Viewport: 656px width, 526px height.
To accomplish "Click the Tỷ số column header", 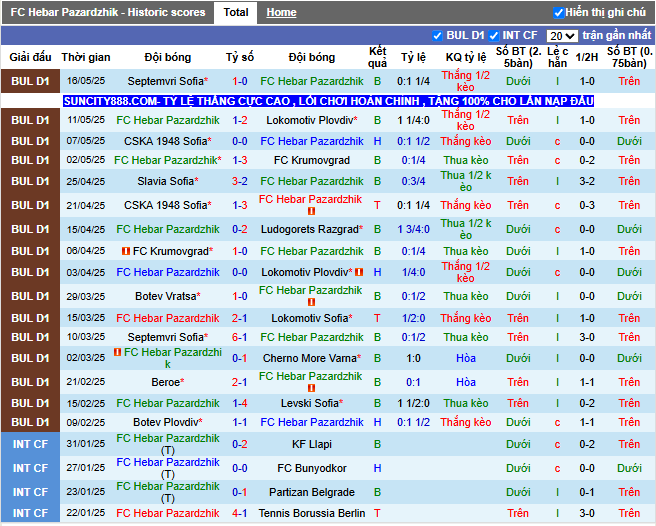I will coord(240,57).
